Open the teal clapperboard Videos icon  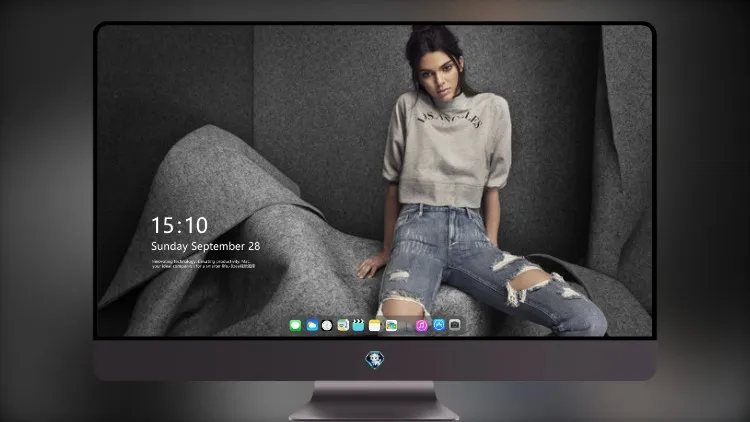pyautogui.click(x=358, y=326)
